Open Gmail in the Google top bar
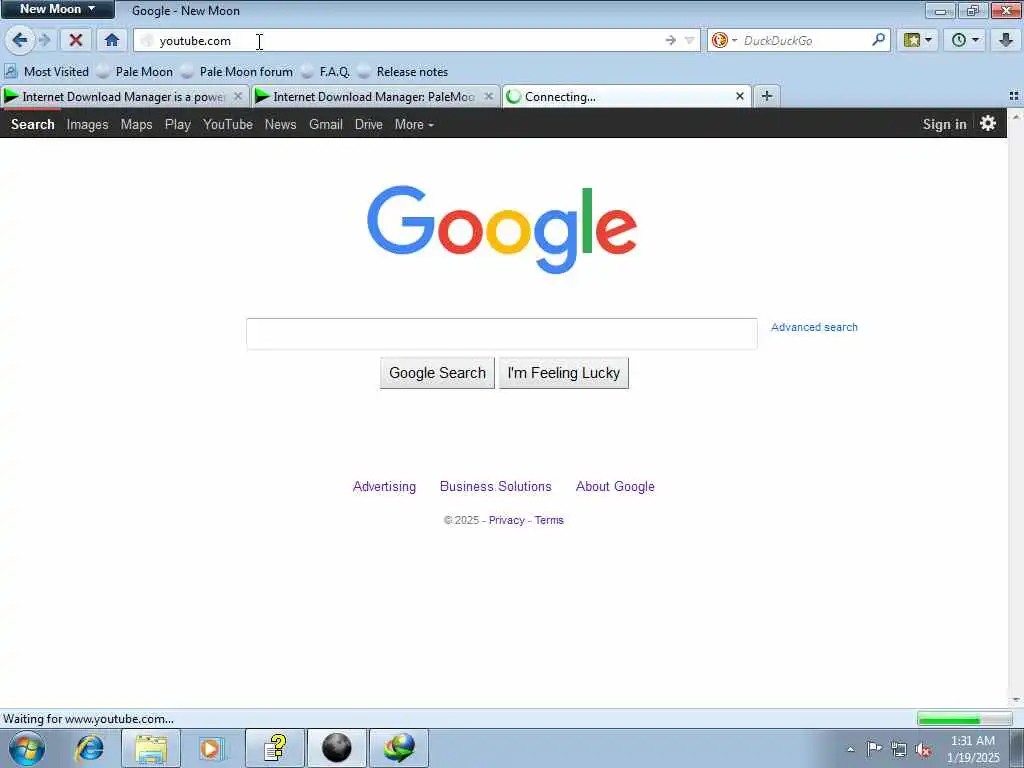 [325, 124]
